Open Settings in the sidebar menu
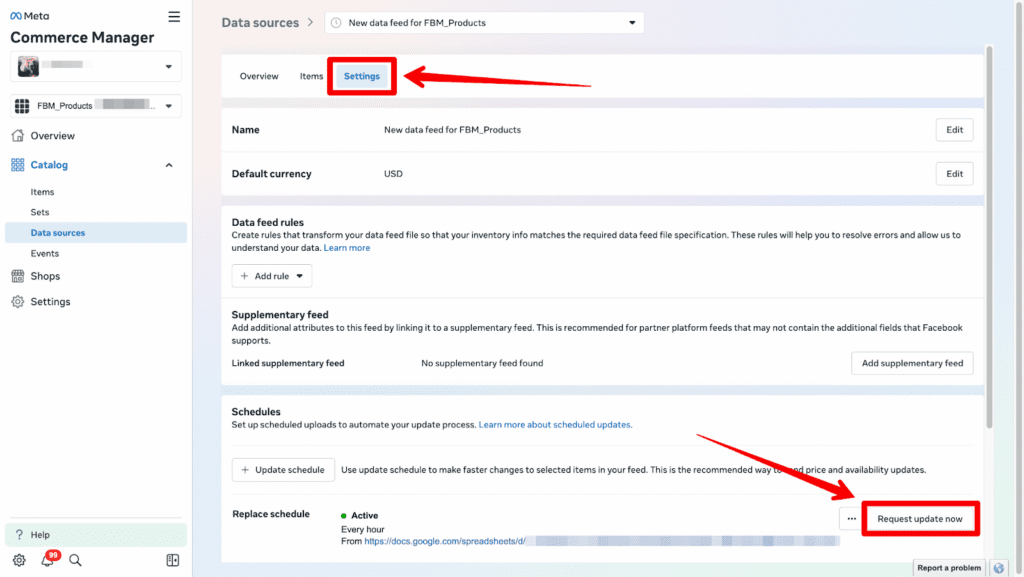The height and width of the screenshot is (577, 1024). pyautogui.click(x=50, y=302)
